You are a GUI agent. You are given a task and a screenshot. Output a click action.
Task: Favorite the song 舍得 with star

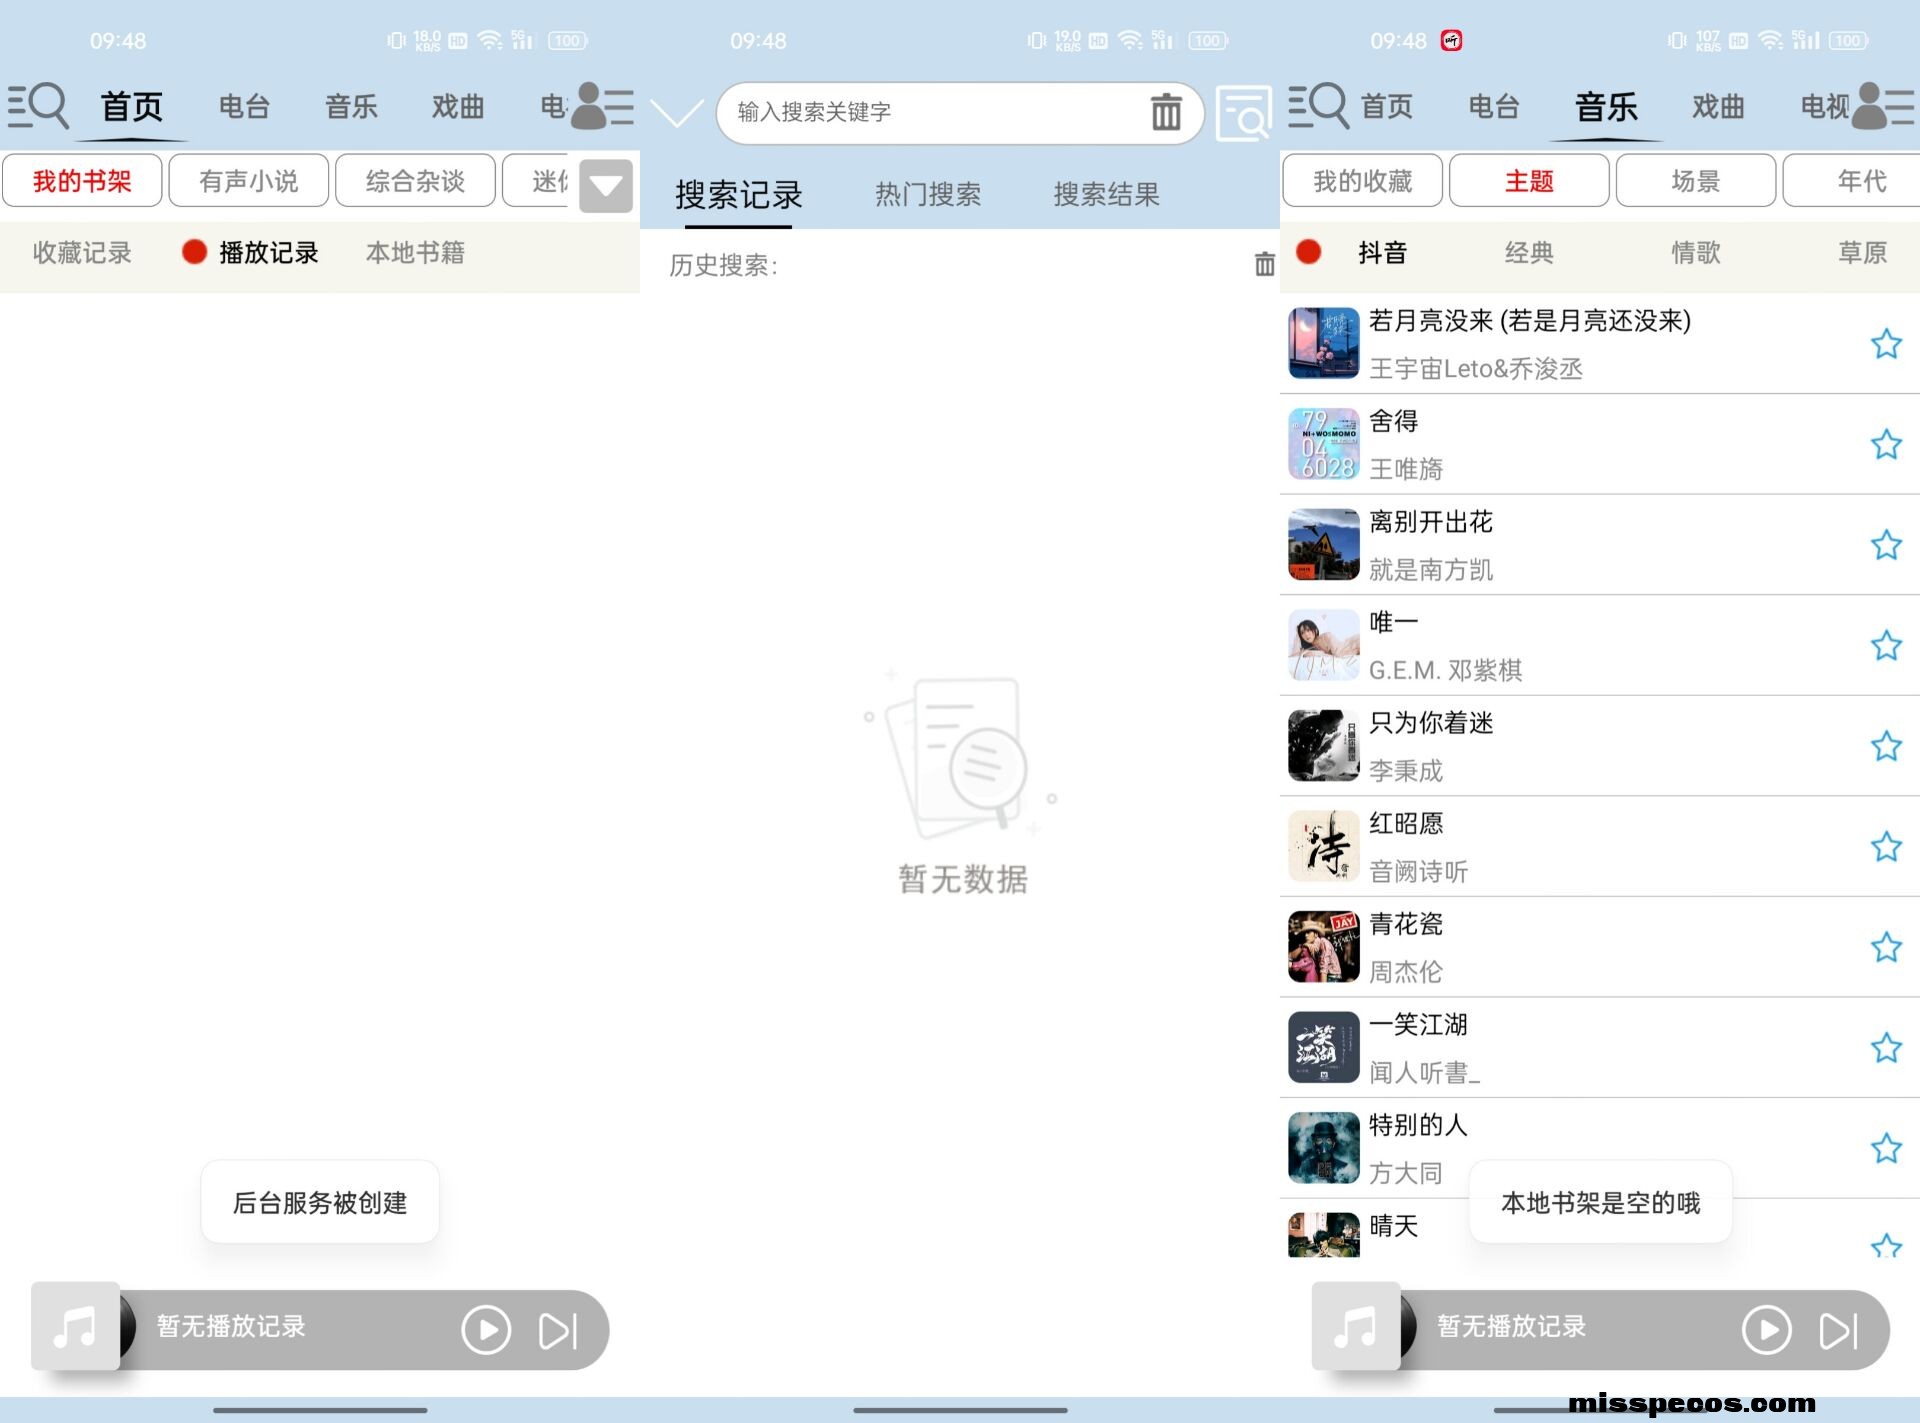point(1886,444)
